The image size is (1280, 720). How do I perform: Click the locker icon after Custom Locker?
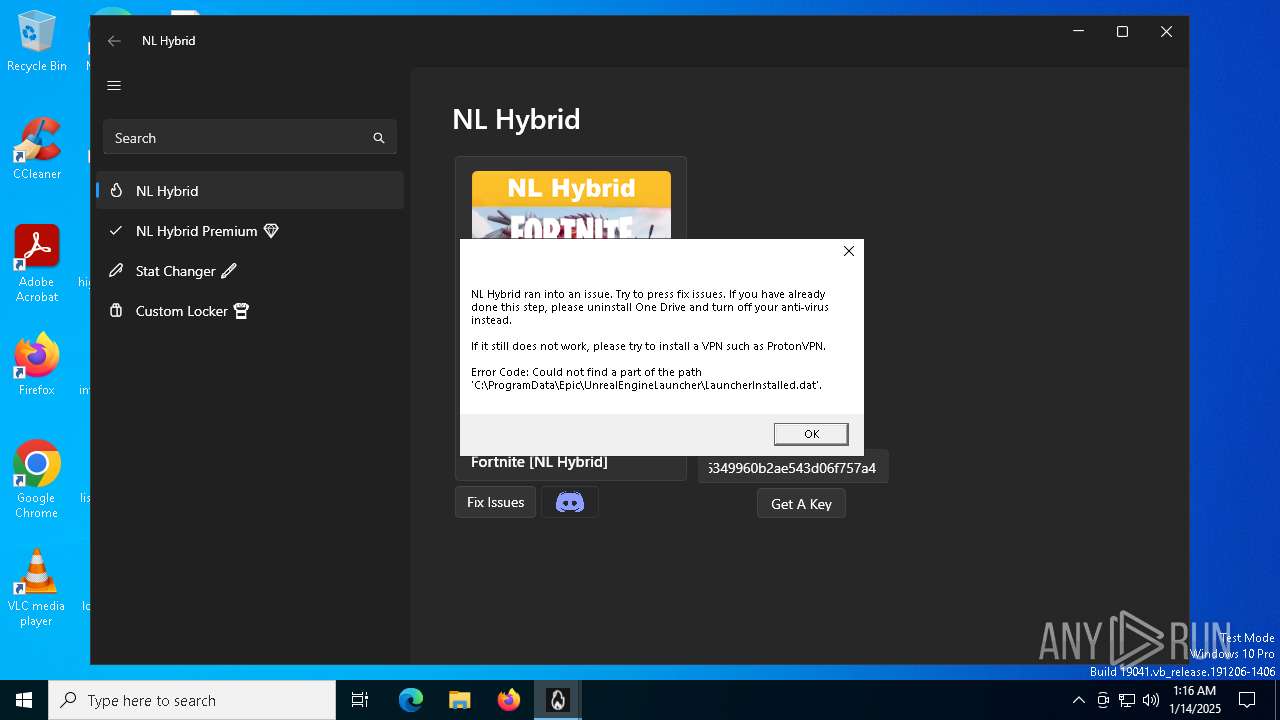(x=241, y=311)
